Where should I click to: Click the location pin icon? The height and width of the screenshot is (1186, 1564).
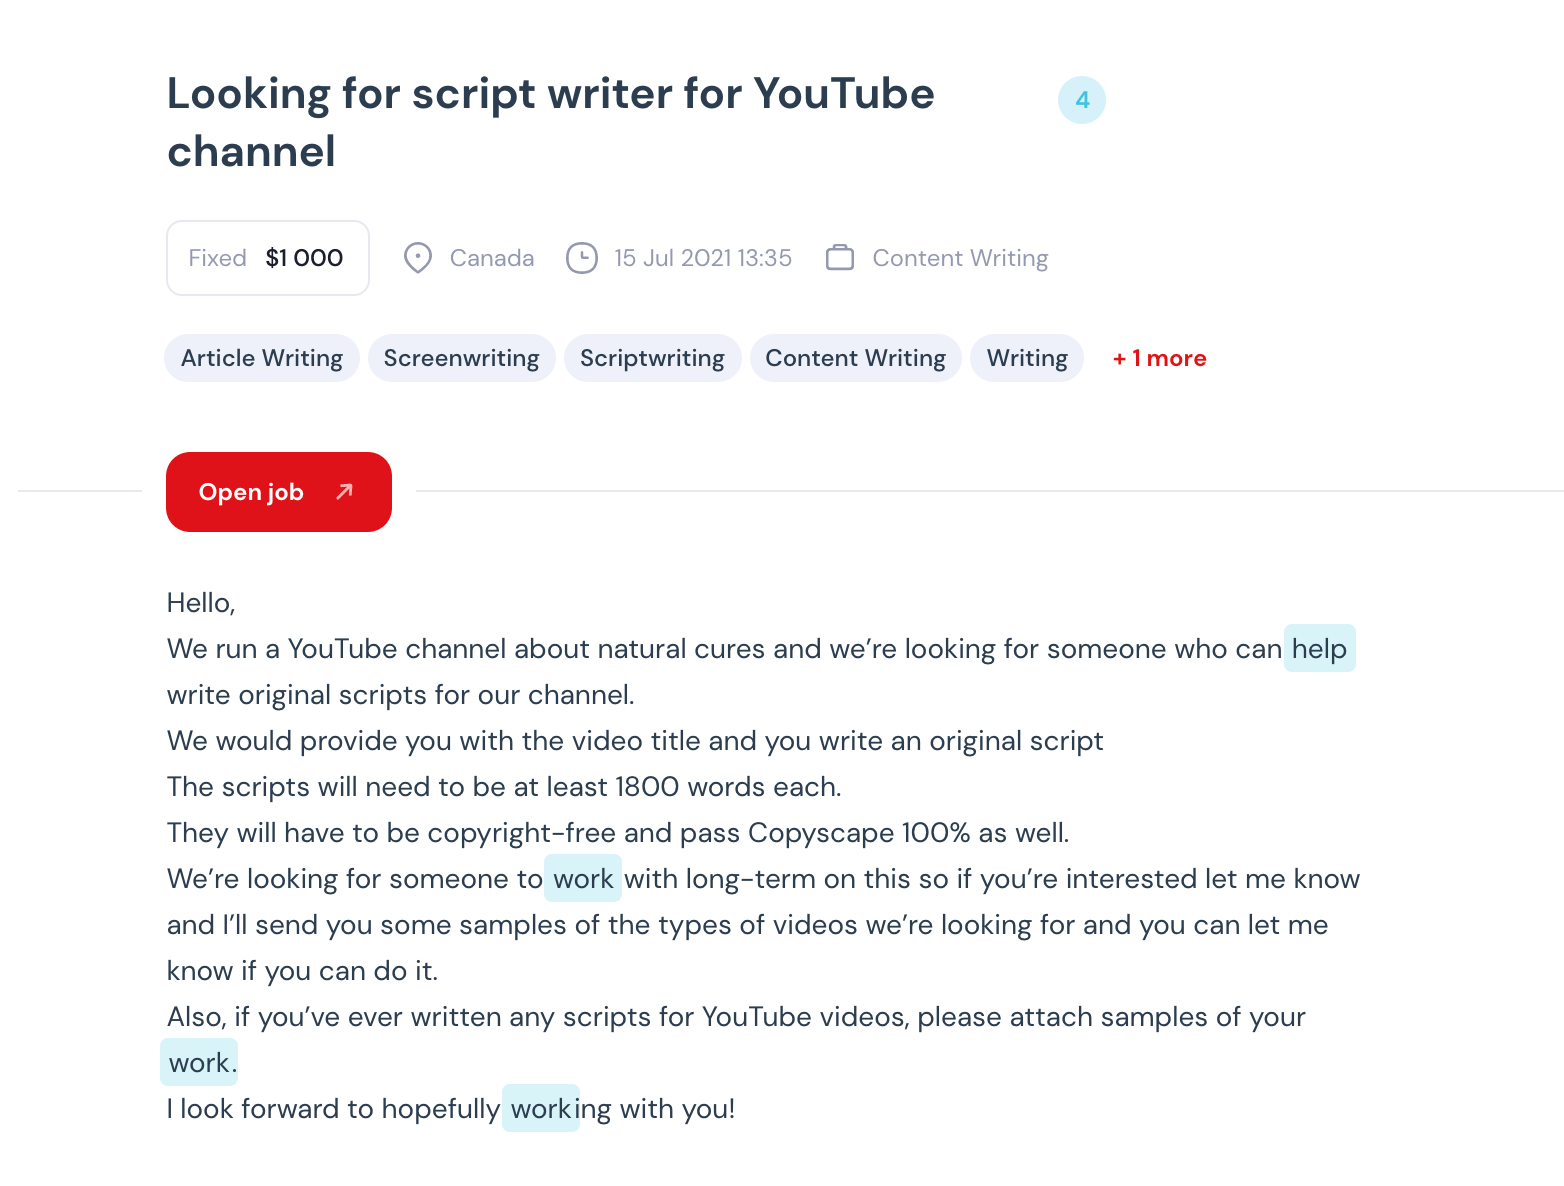(417, 258)
